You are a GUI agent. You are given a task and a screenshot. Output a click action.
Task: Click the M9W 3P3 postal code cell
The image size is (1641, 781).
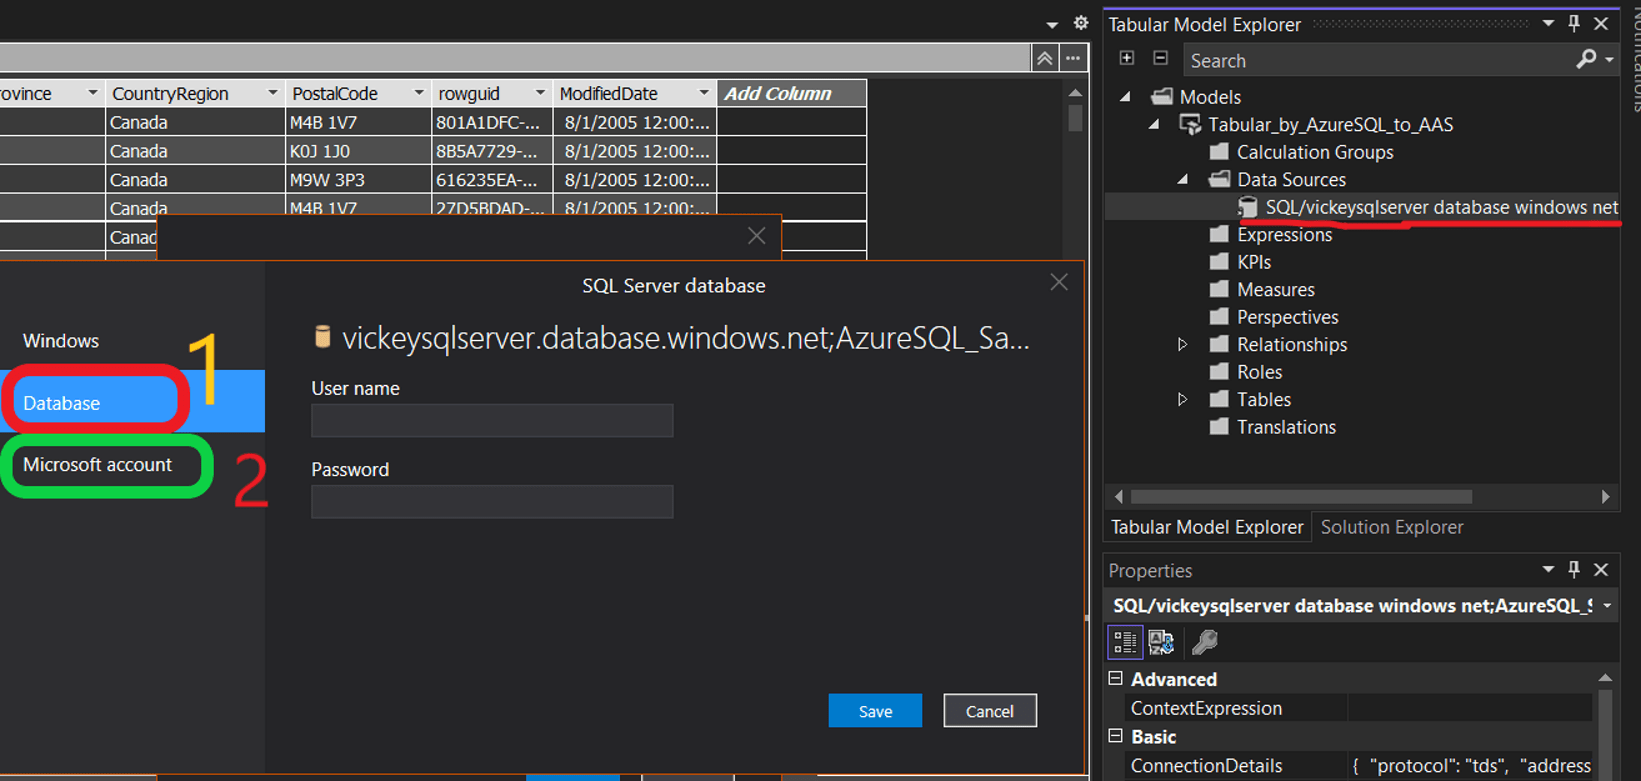[358, 180]
